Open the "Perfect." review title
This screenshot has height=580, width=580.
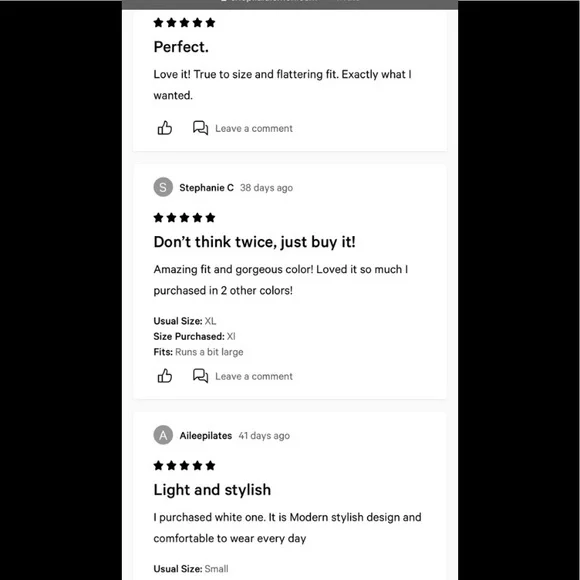[x=181, y=47]
